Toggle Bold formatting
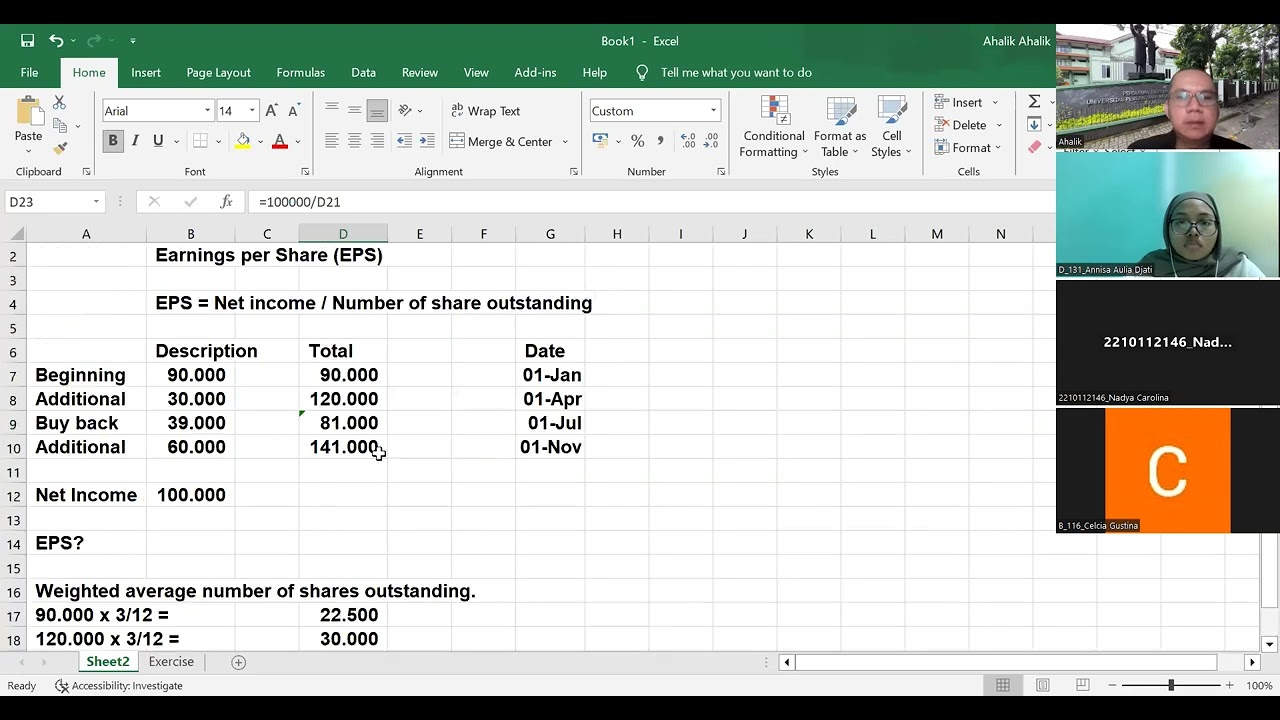The height and width of the screenshot is (720, 1280). coord(113,141)
